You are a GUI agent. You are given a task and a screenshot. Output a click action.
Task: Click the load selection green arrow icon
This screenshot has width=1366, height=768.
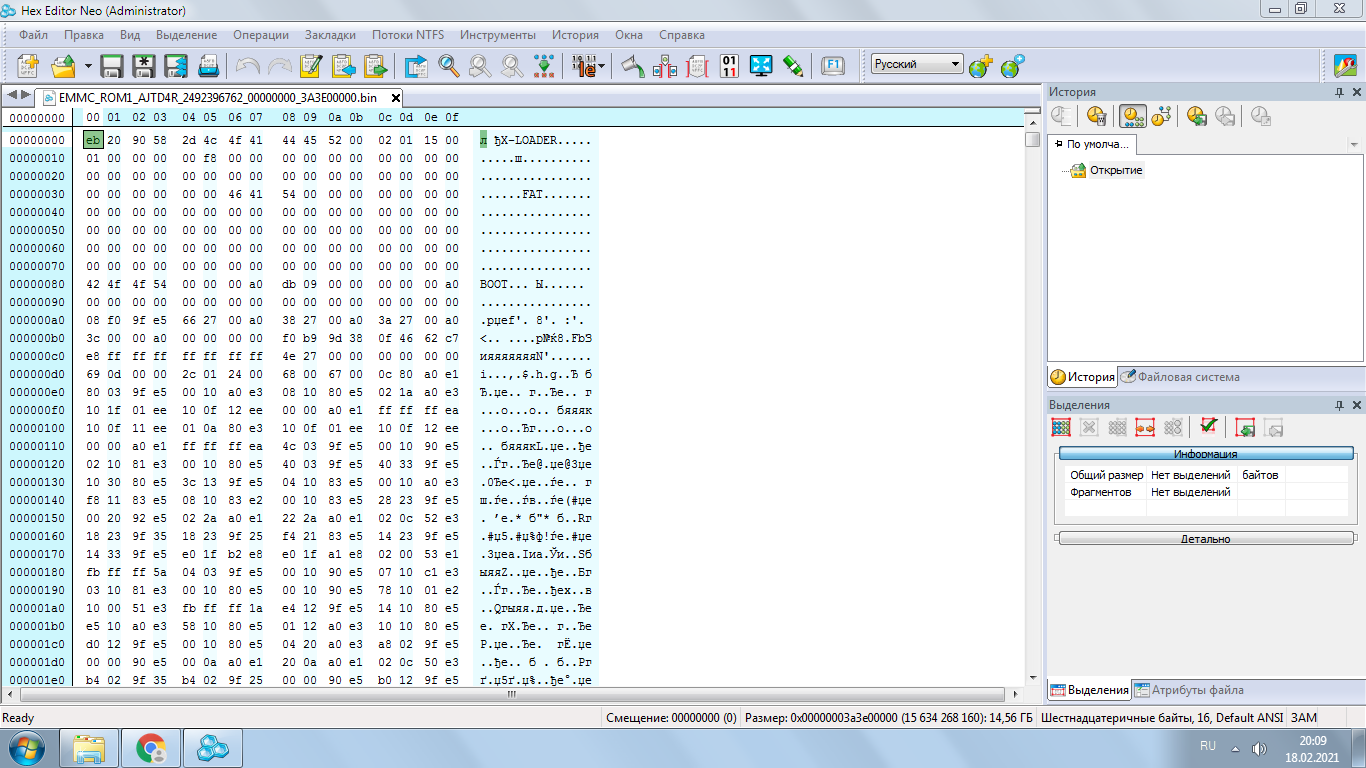tap(1245, 427)
